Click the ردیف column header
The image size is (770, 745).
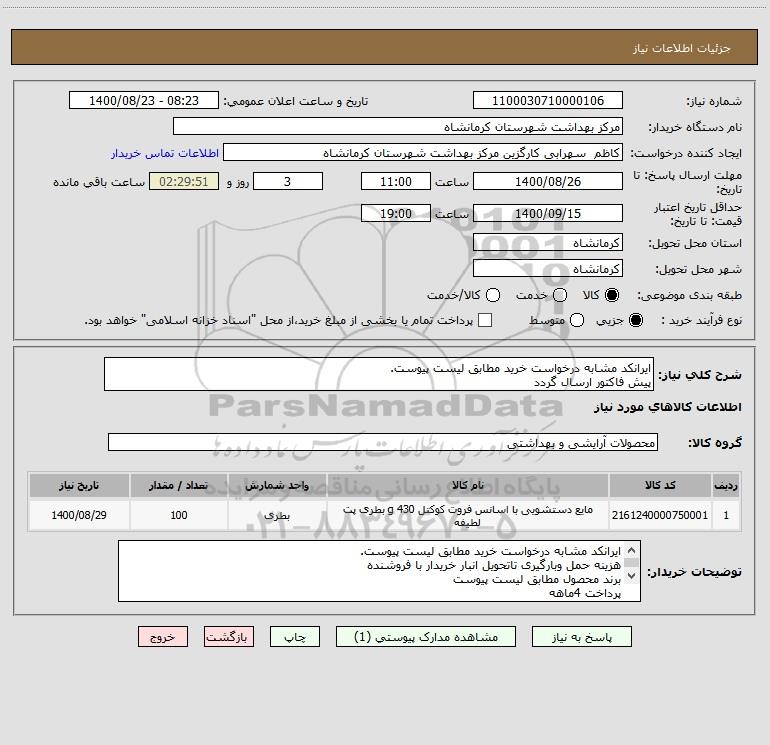pyautogui.click(x=726, y=485)
